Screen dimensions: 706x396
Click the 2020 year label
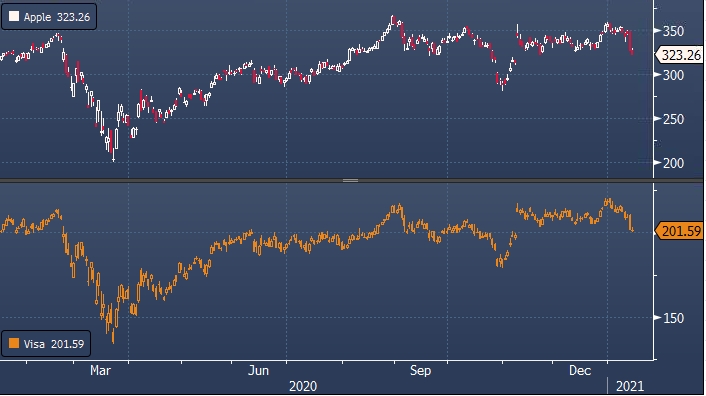click(303, 386)
